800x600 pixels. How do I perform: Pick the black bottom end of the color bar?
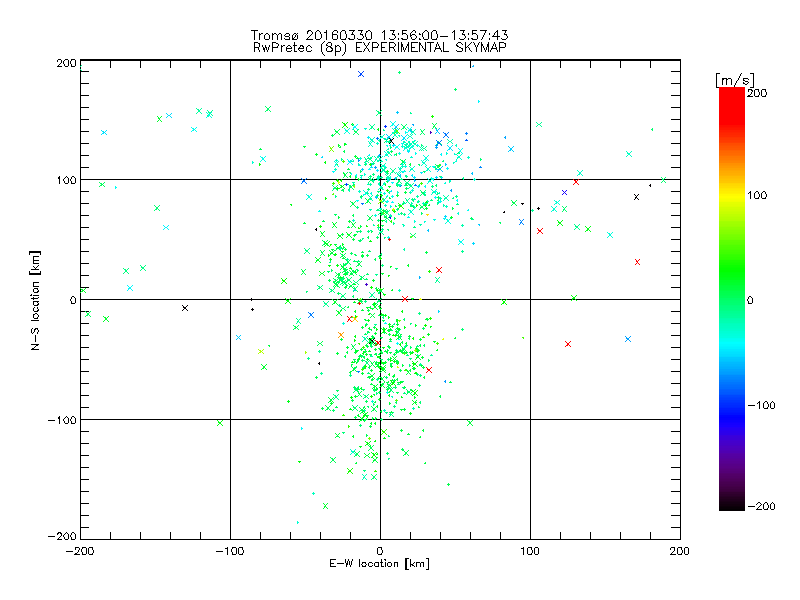click(732, 503)
